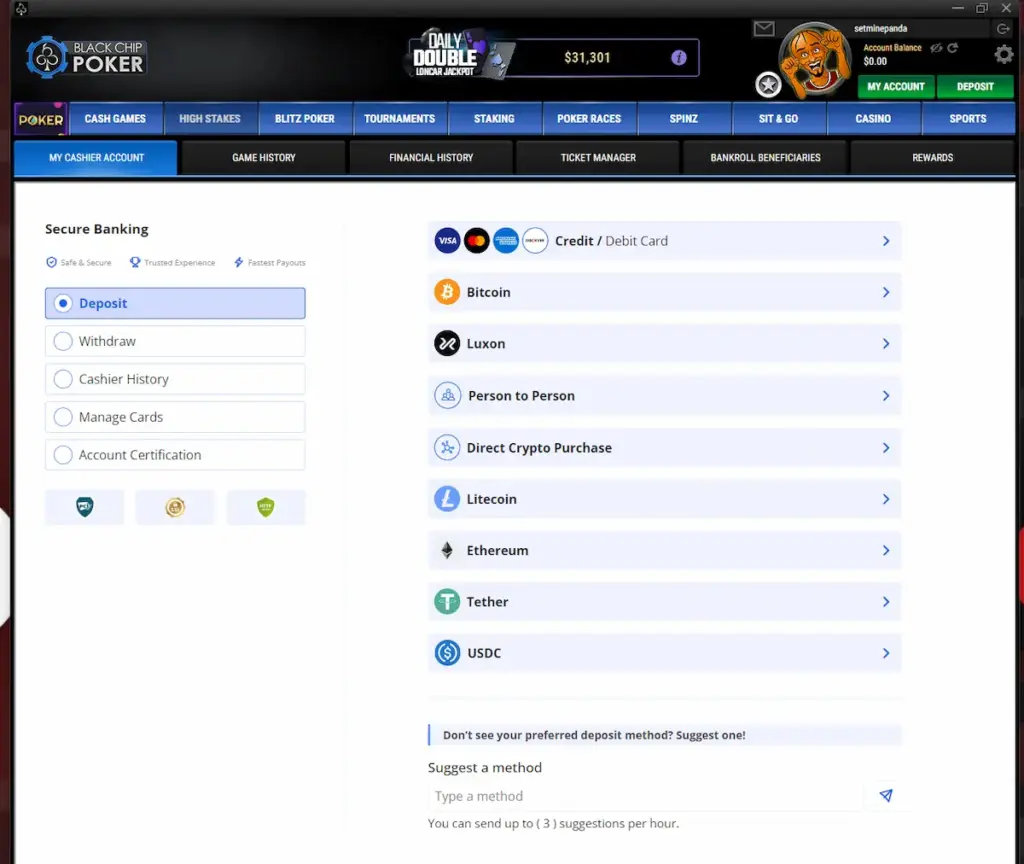1024x864 pixels.
Task: Expand the Litecoin payment option
Action: click(664, 498)
